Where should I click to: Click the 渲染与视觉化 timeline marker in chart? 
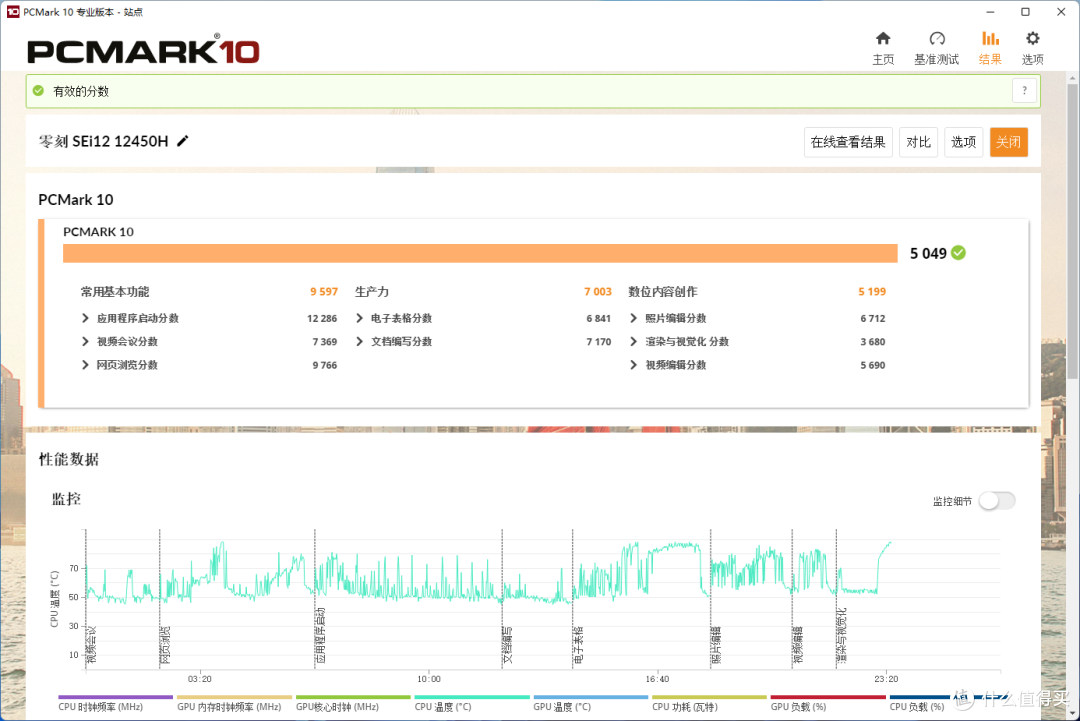point(842,636)
